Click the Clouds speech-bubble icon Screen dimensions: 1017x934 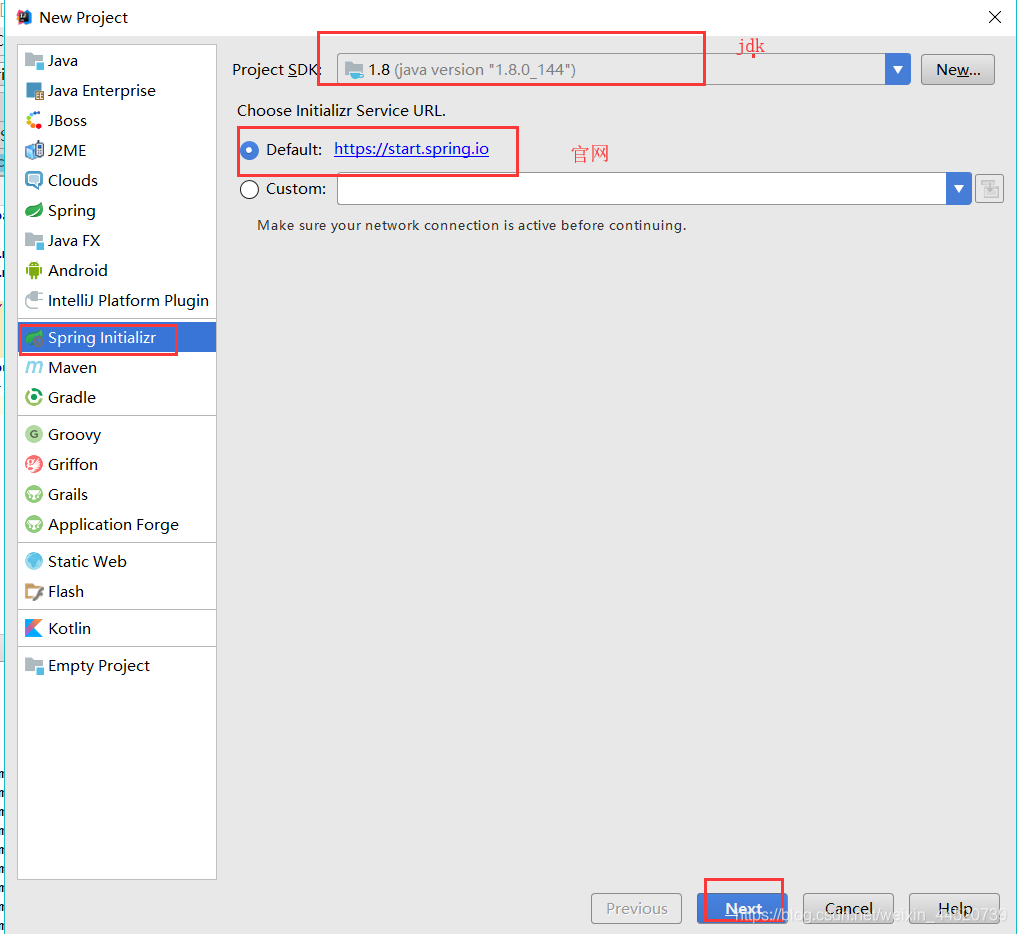34,180
